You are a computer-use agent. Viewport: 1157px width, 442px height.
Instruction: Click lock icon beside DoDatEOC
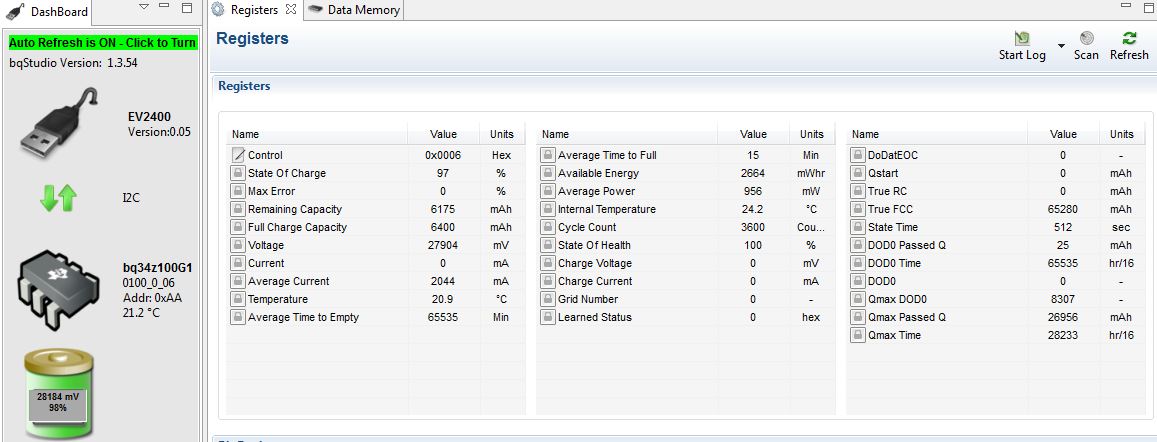point(858,155)
